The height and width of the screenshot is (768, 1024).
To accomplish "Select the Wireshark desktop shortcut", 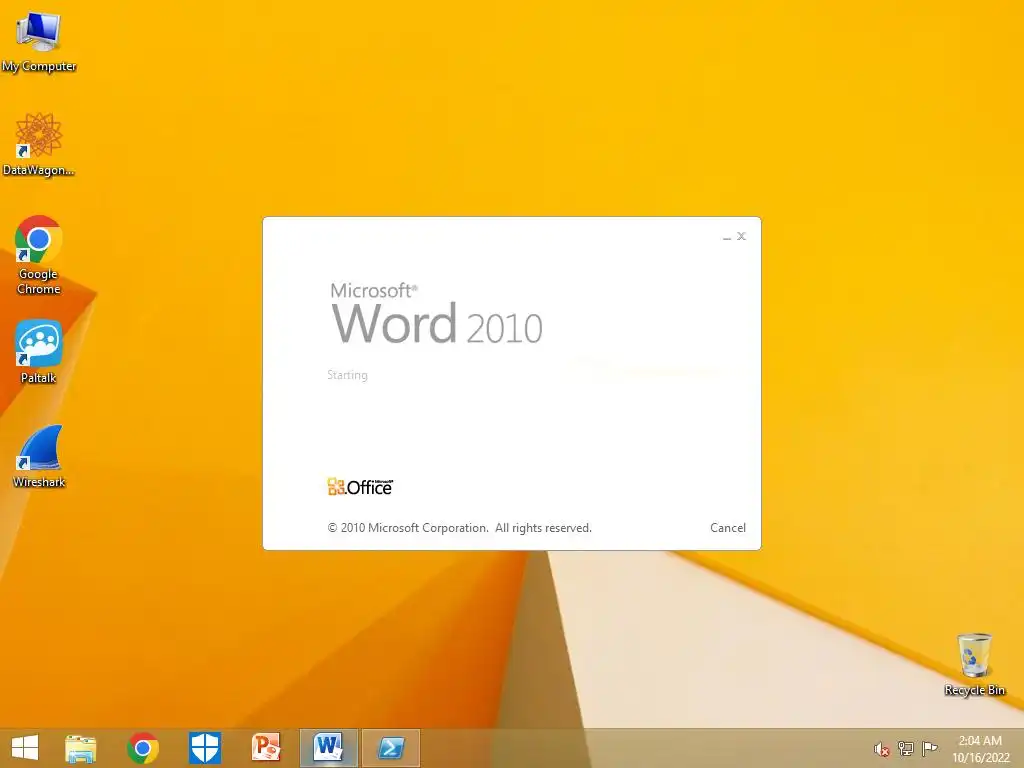I will tap(39, 456).
